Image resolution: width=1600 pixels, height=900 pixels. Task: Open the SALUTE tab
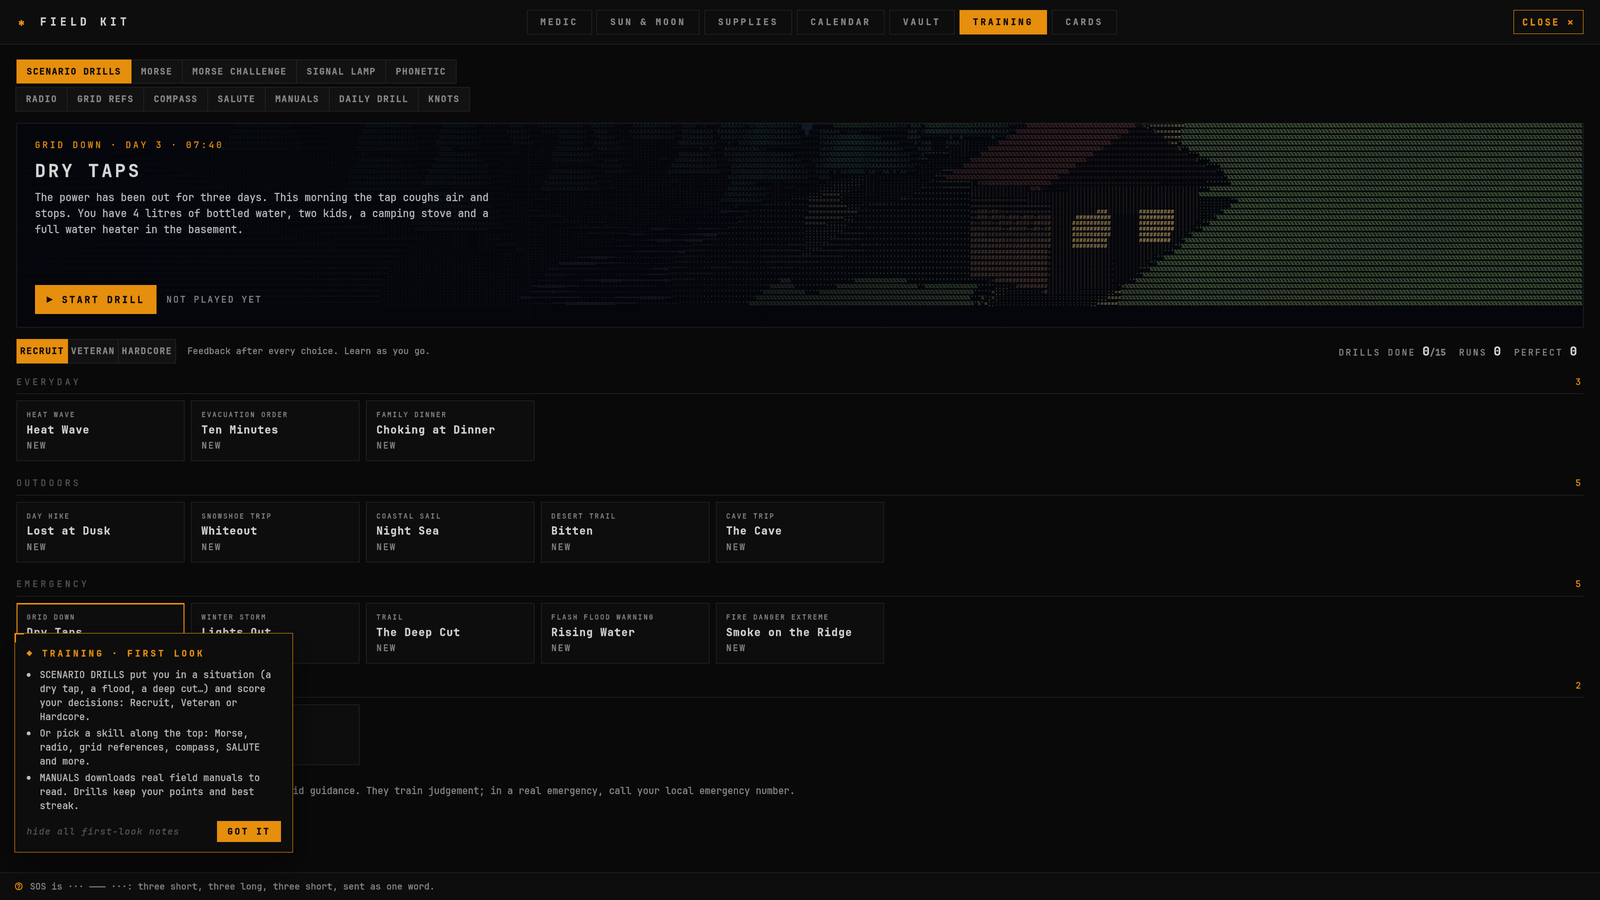click(x=236, y=99)
